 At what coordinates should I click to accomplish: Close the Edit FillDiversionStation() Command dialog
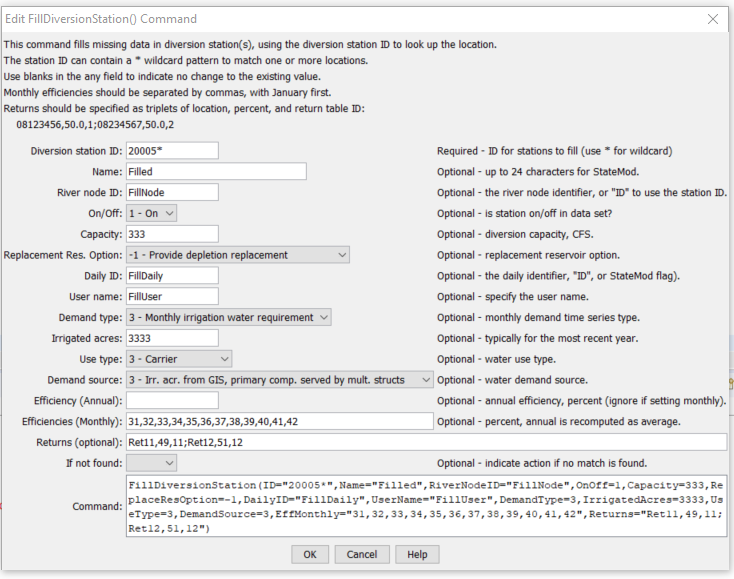[x=712, y=19]
